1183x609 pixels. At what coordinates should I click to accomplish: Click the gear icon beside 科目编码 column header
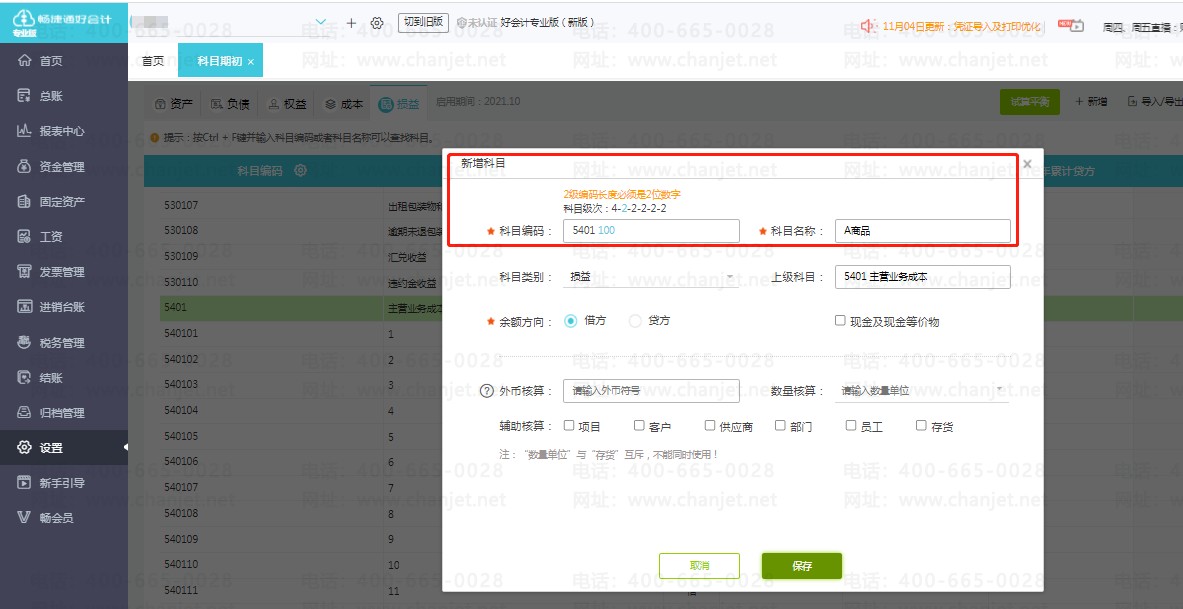click(x=300, y=171)
